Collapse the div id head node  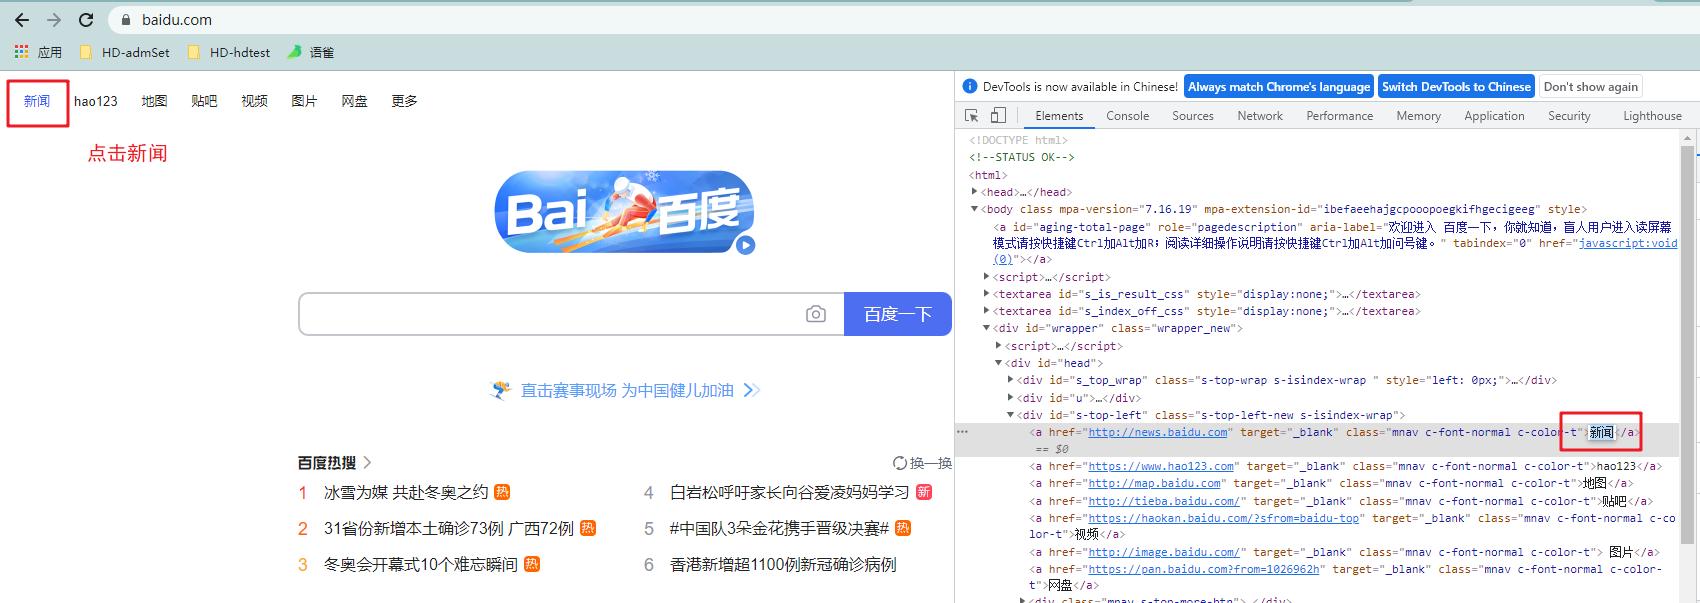pyautogui.click(x=998, y=363)
